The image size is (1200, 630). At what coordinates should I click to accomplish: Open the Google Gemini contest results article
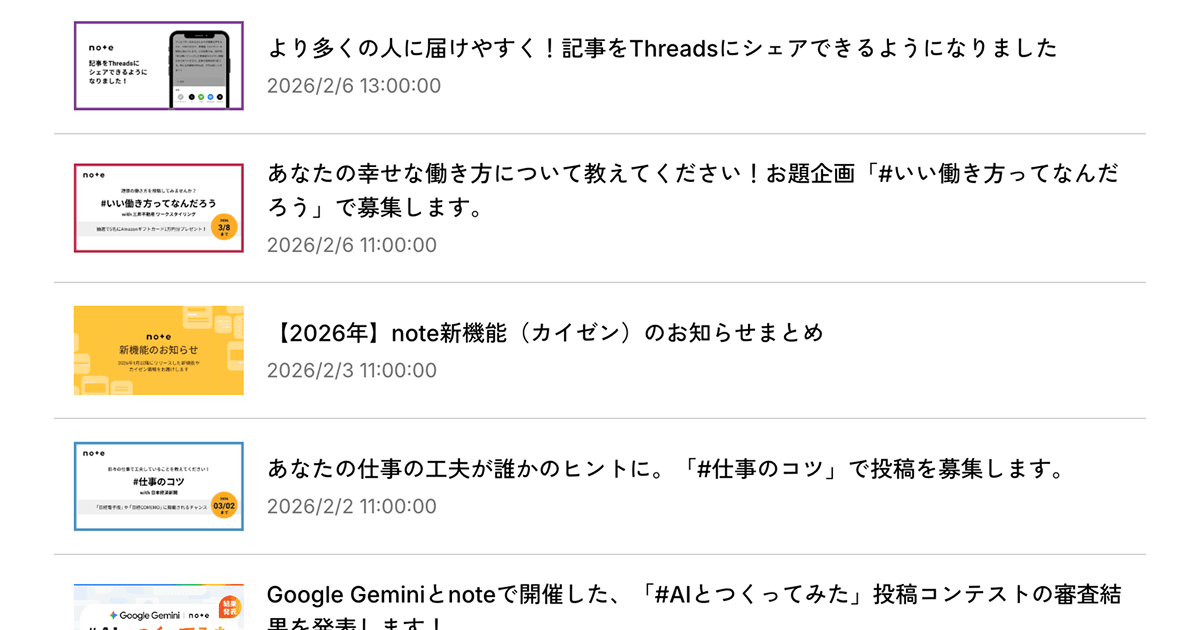pos(690,600)
